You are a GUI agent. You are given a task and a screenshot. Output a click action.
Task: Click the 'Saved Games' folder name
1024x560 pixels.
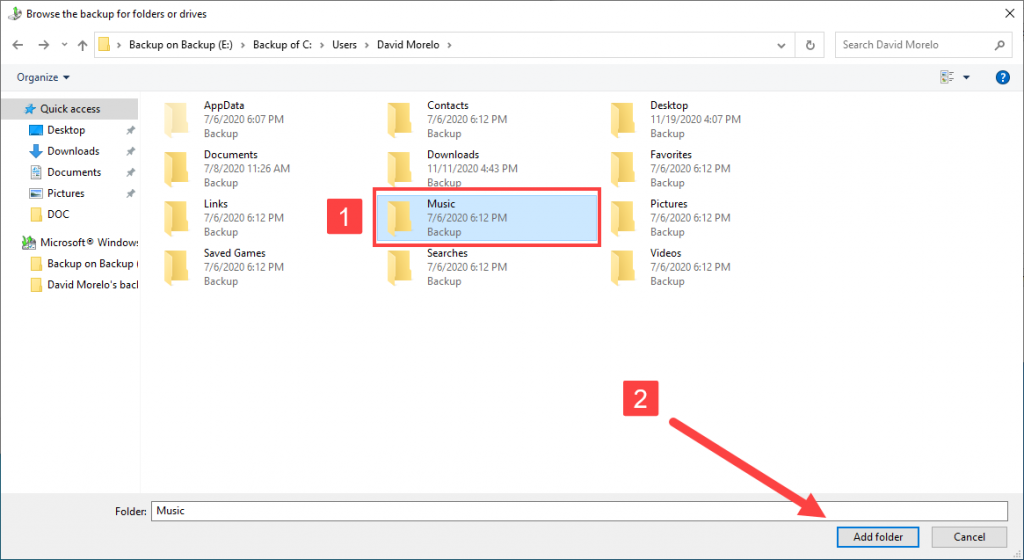(234, 253)
